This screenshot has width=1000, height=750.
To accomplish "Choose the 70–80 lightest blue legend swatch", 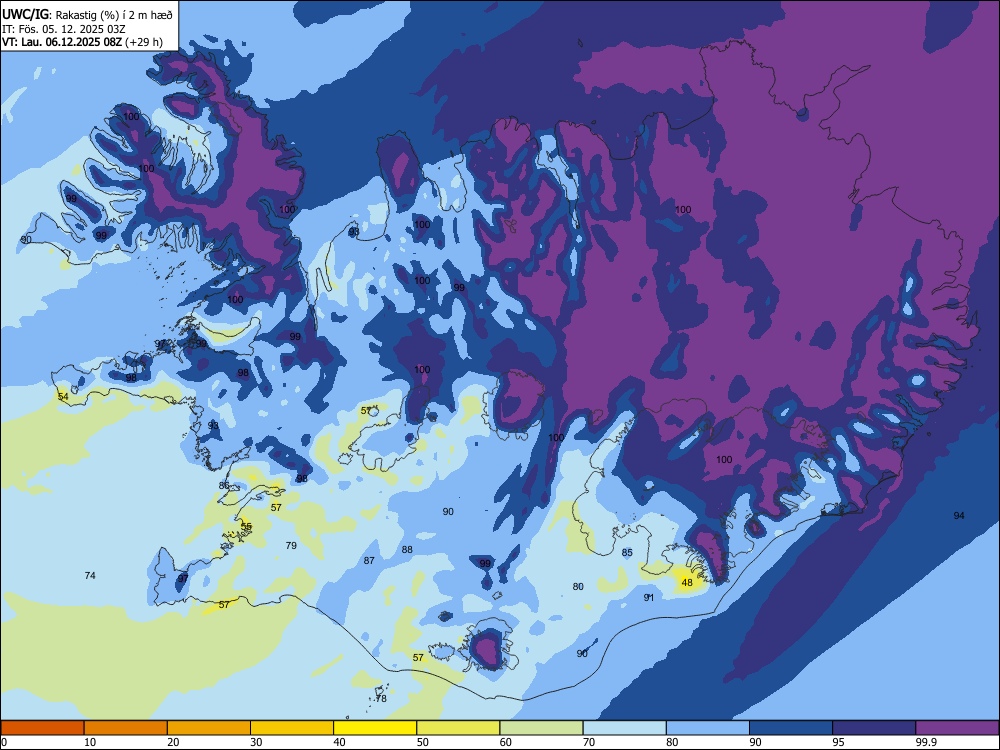I will (624, 728).
